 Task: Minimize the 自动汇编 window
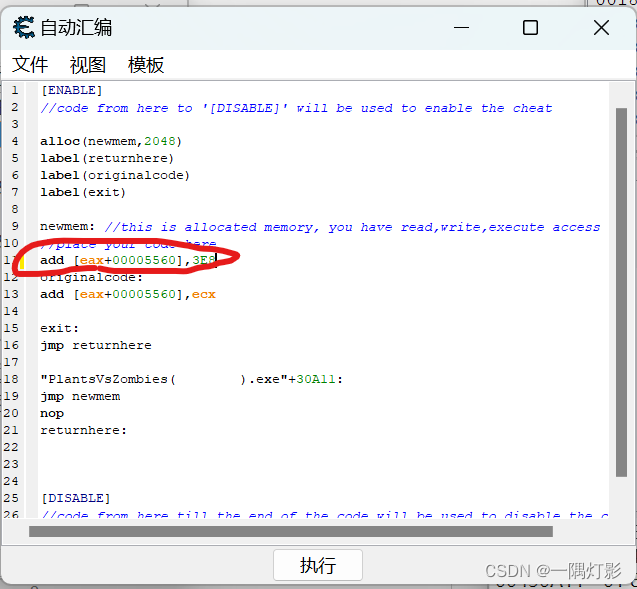tap(461, 28)
